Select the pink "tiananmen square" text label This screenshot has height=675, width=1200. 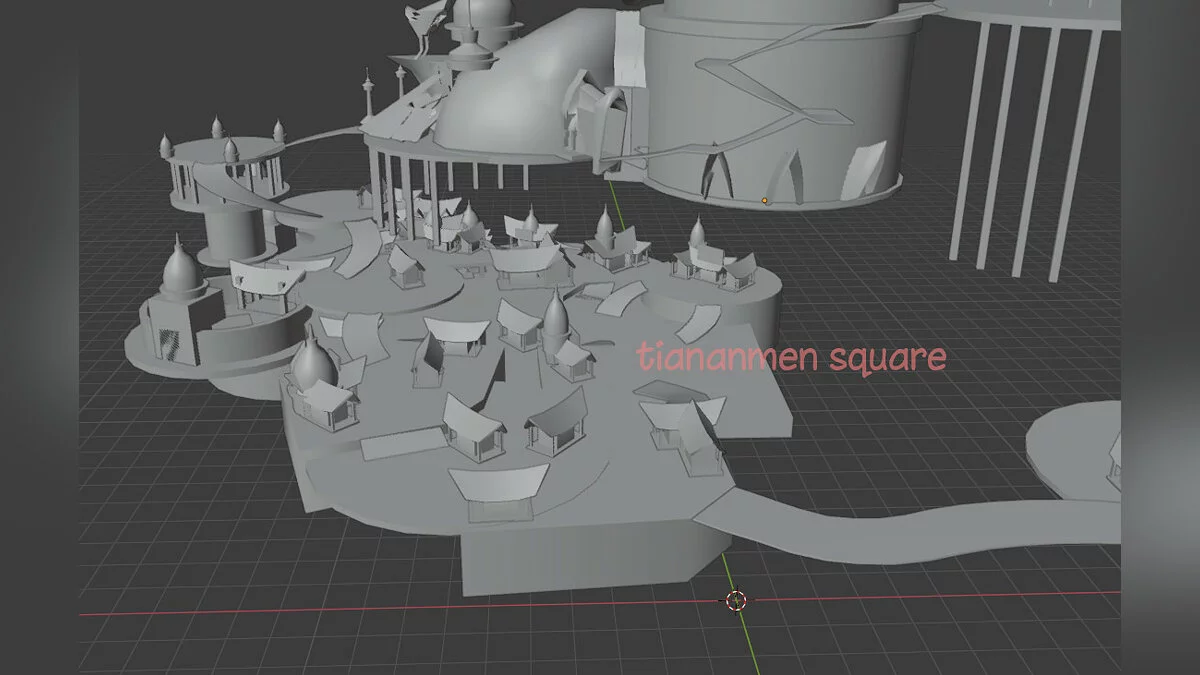click(792, 357)
